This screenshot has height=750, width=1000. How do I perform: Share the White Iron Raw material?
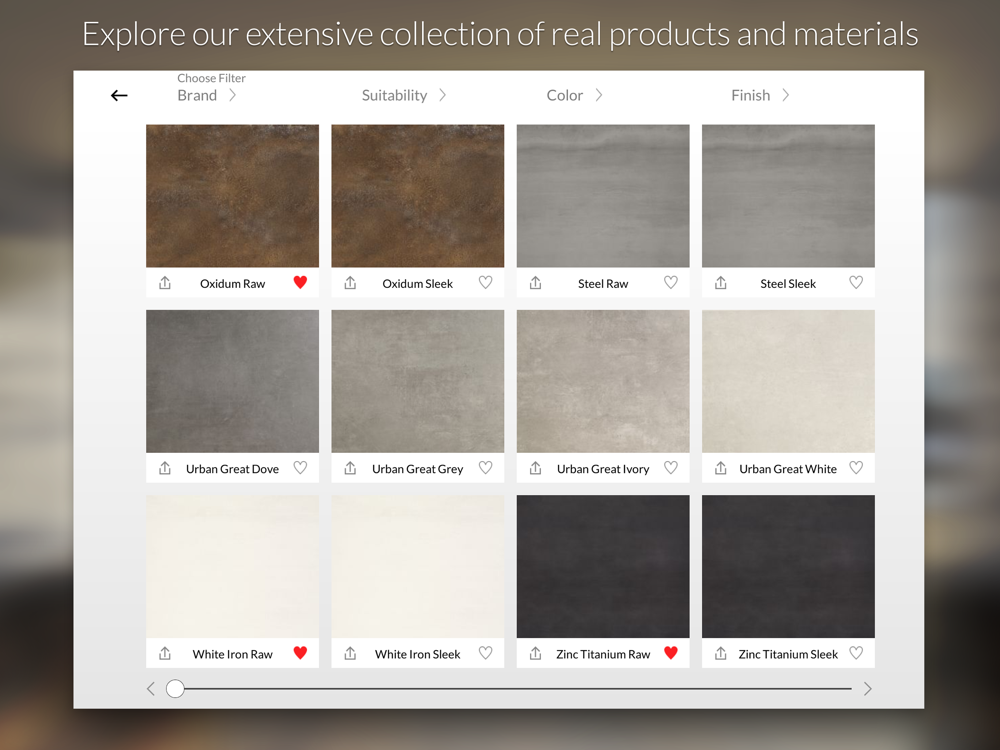165,653
